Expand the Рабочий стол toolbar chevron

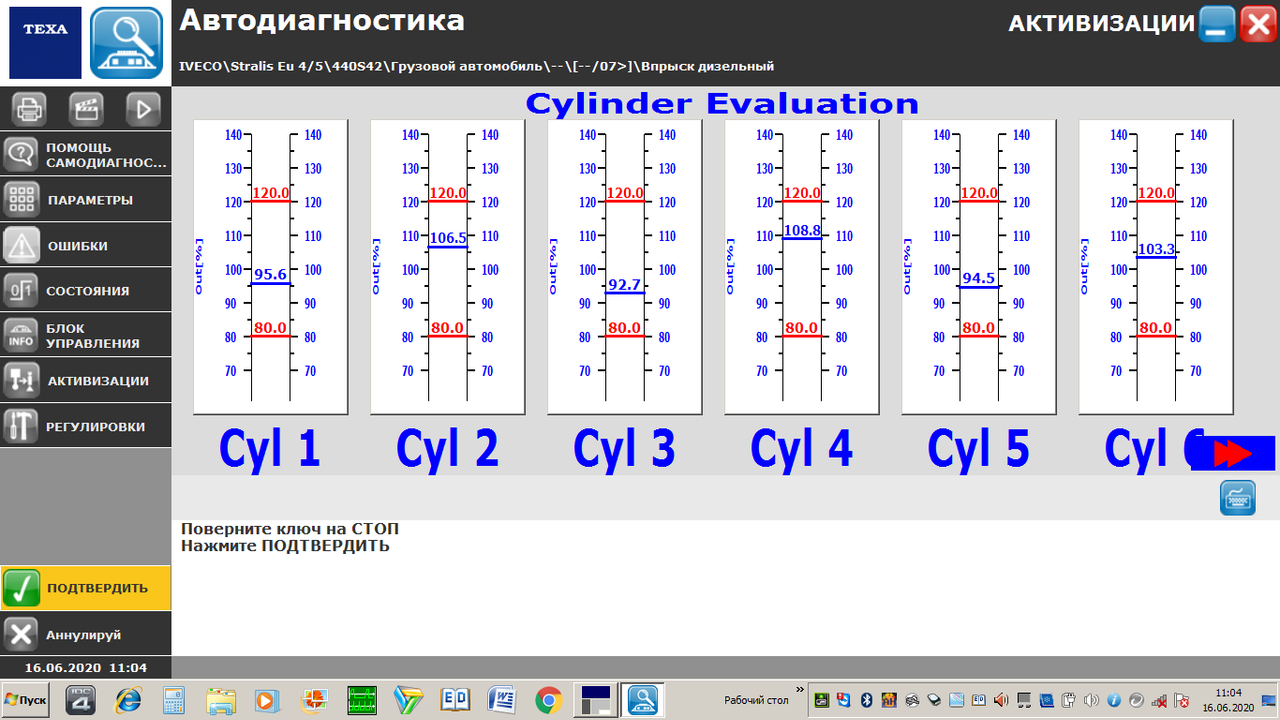pos(797,689)
